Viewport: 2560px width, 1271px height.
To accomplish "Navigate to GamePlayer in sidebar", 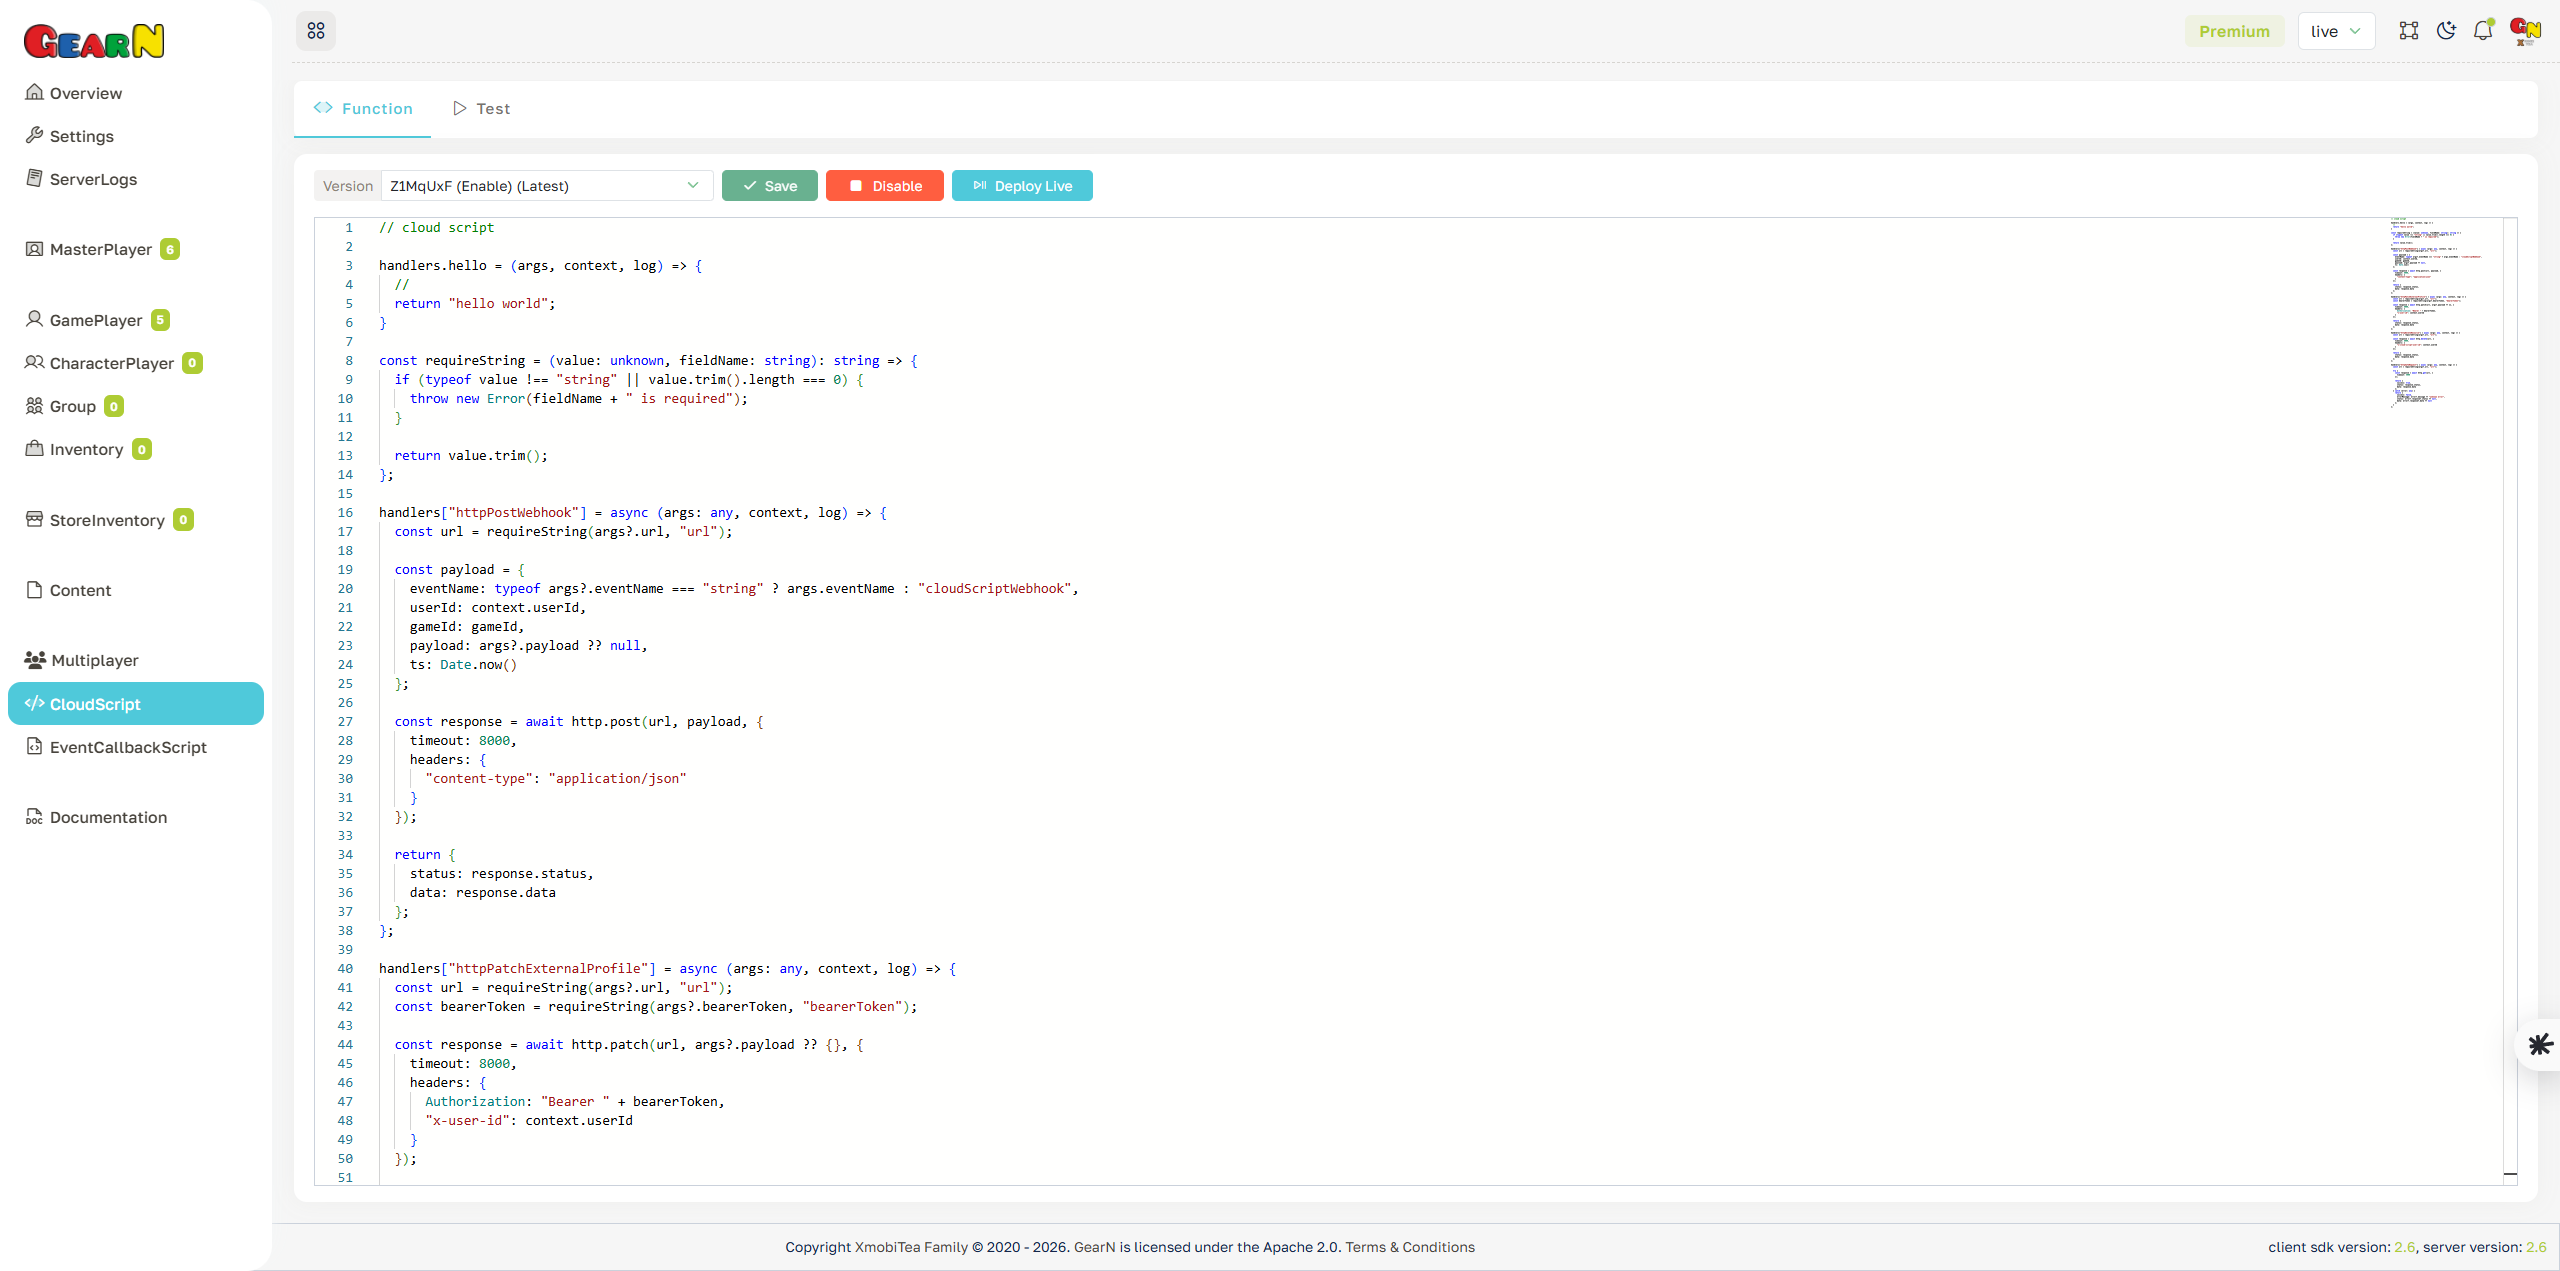I will pos(96,319).
